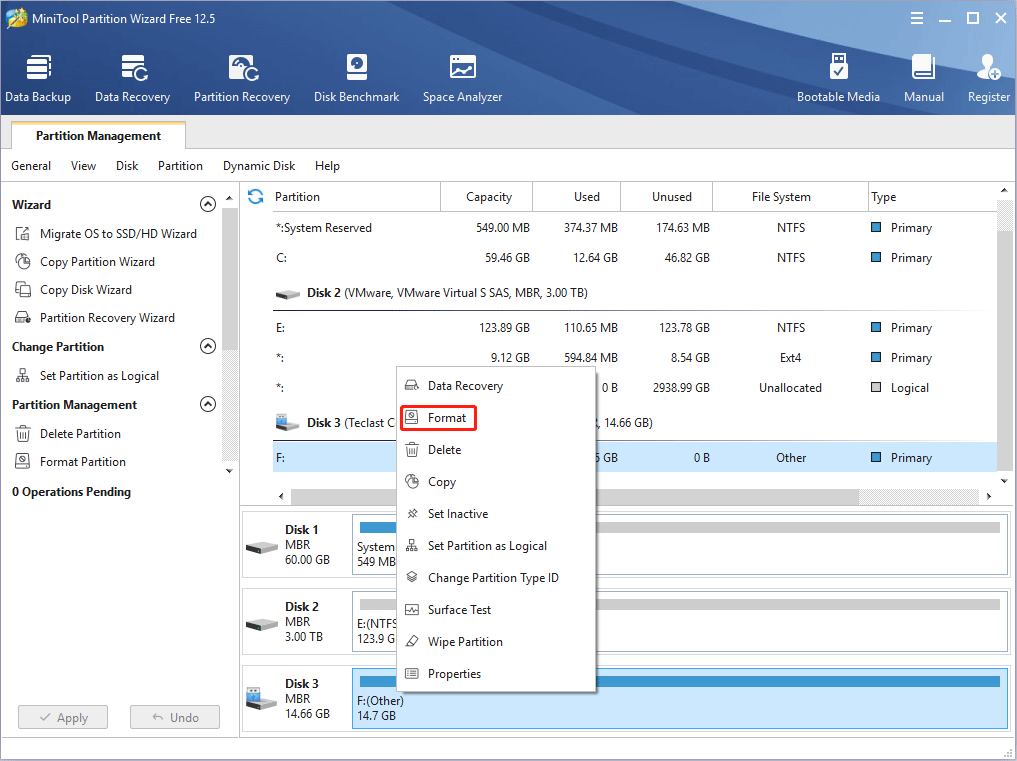This screenshot has height=761, width=1017.
Task: Launch the Disk Benchmark tool
Action: pyautogui.click(x=356, y=77)
